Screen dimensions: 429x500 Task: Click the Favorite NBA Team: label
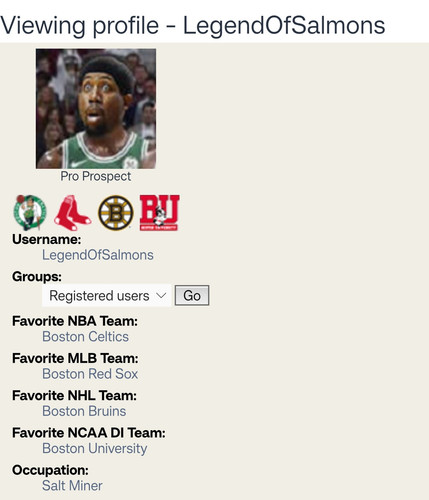pos(75,321)
